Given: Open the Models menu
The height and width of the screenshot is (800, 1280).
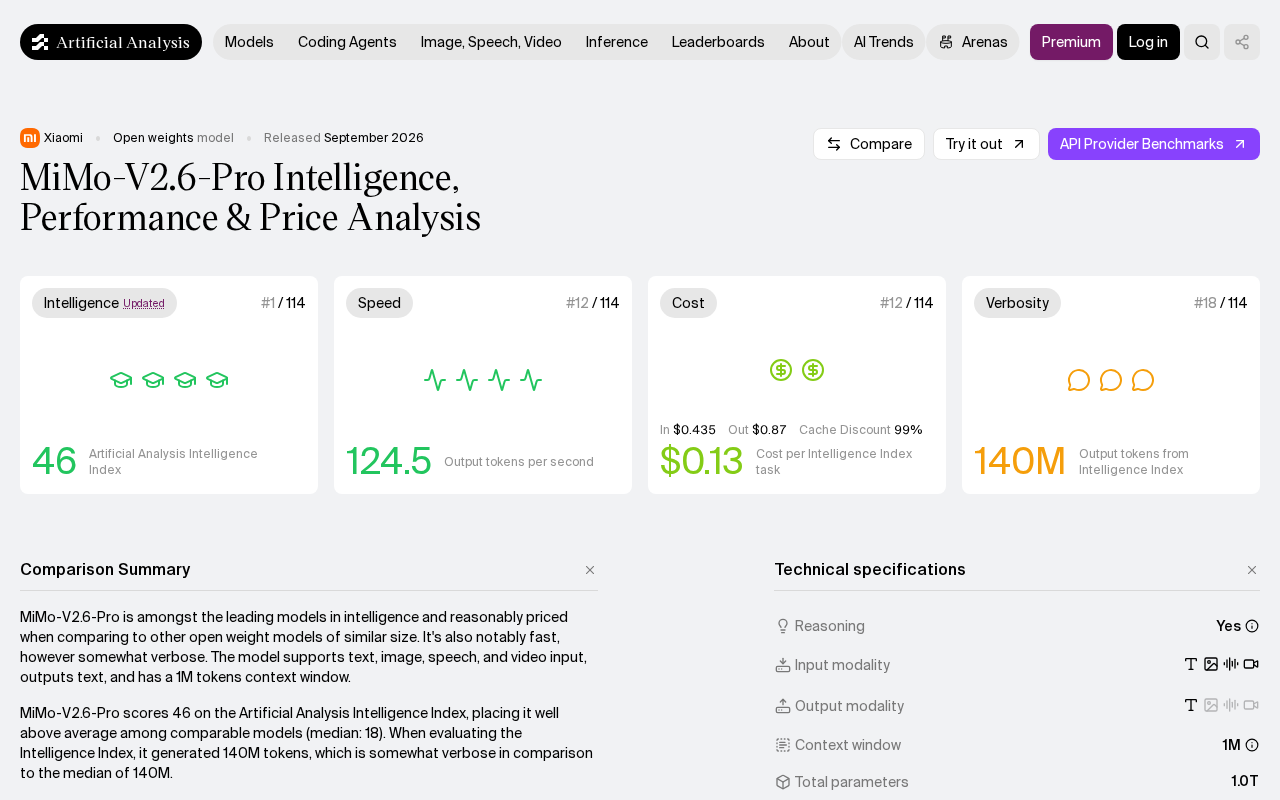Looking at the screenshot, I should 249,42.
